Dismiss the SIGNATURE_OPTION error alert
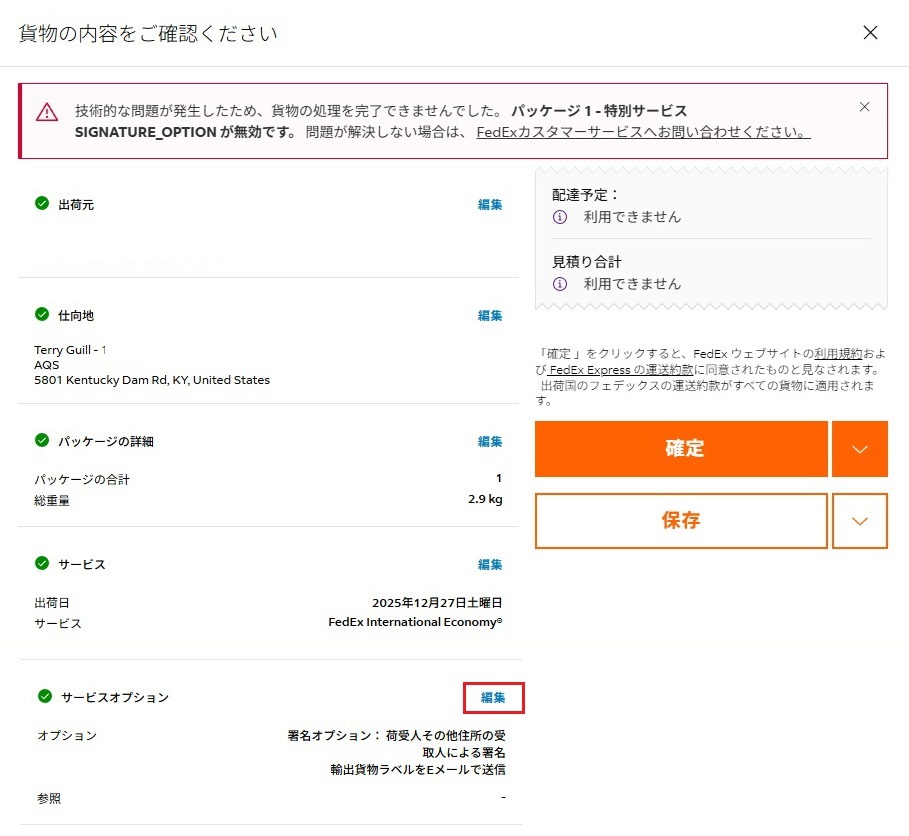Viewport: 909px width, 836px height. pyautogui.click(x=864, y=107)
